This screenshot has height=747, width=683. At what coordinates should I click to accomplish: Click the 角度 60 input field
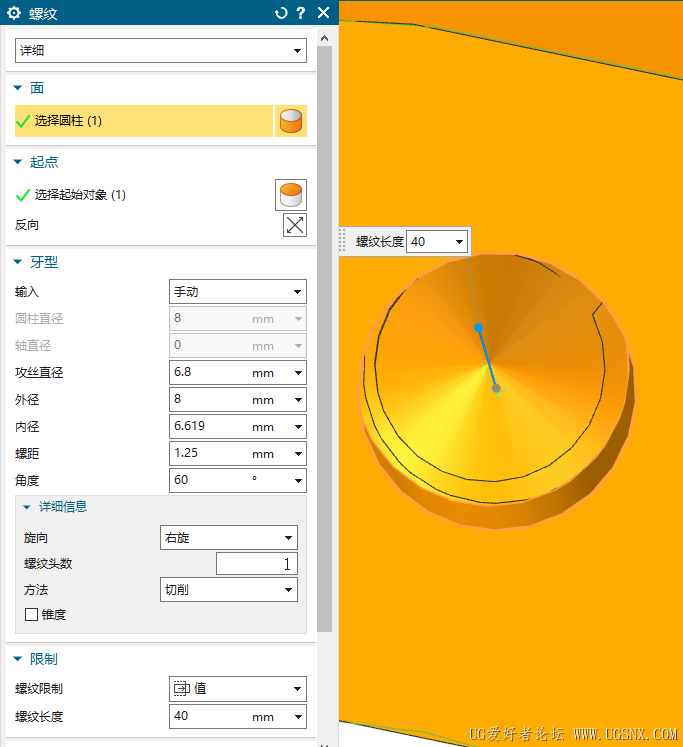(210, 480)
